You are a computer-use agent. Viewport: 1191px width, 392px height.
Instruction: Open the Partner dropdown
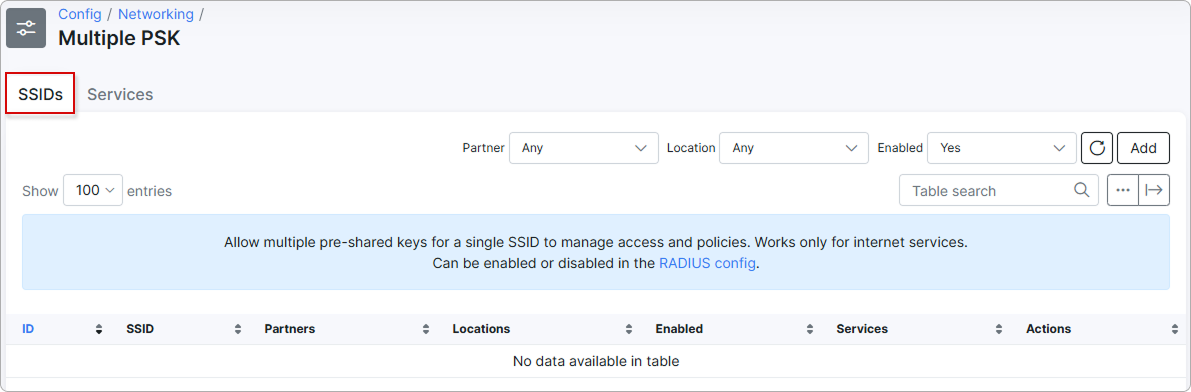click(x=583, y=148)
